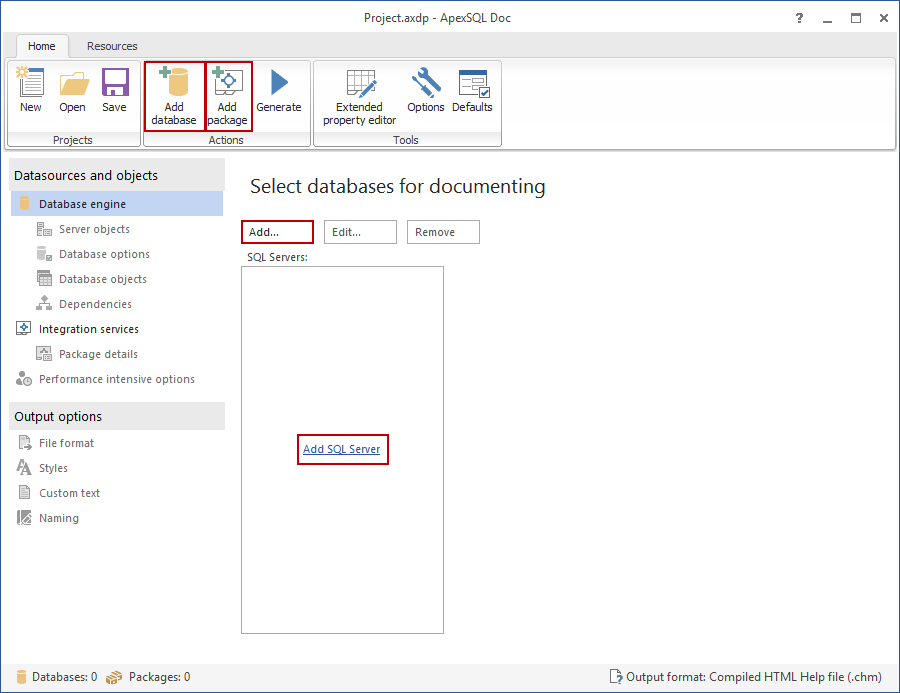Click the Output options header
Screen dimensions: 900x693
(x=117, y=416)
